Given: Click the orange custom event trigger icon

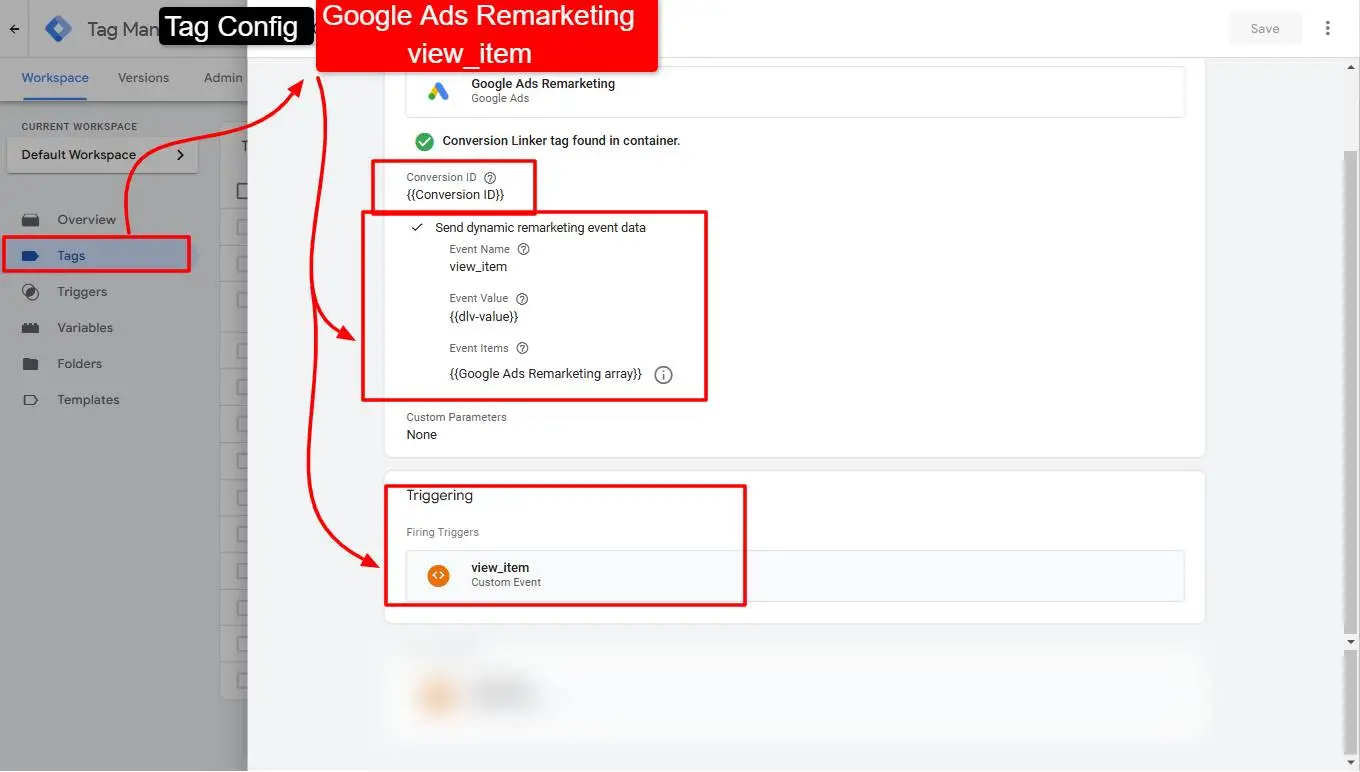Looking at the screenshot, I should tap(438, 575).
